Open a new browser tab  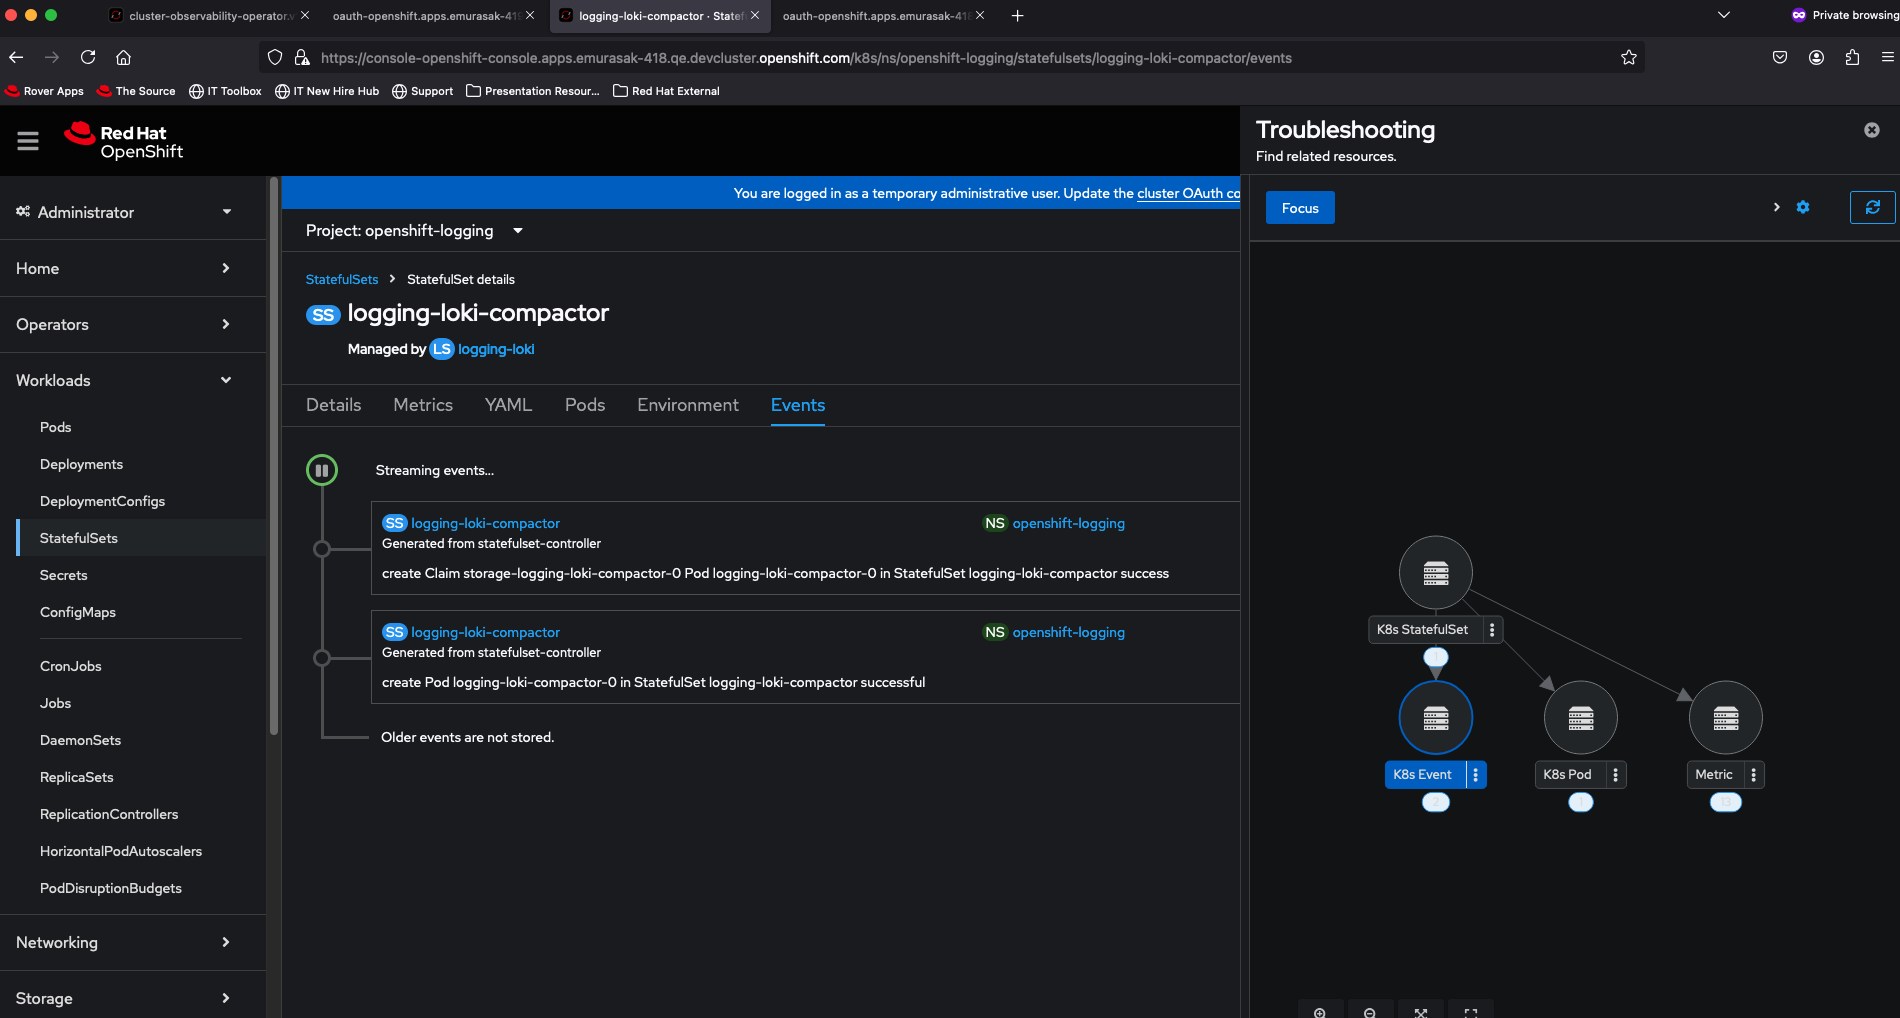(x=1017, y=15)
